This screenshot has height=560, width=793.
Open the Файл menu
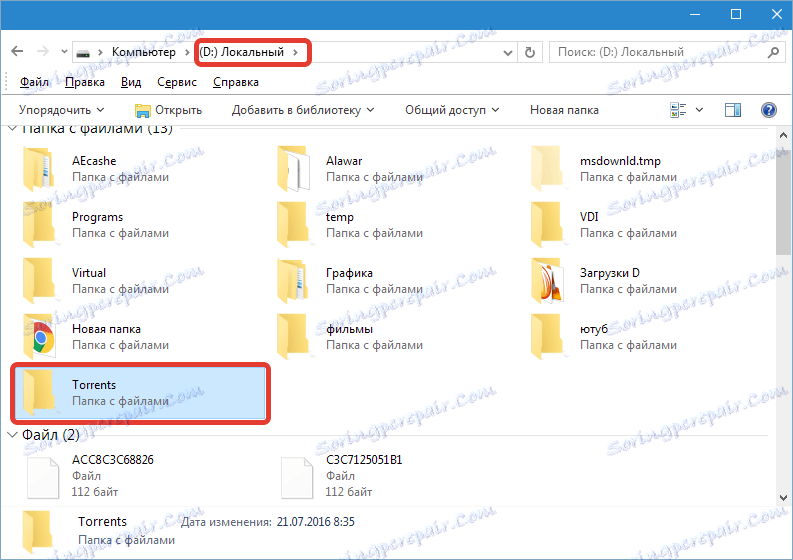click(34, 82)
